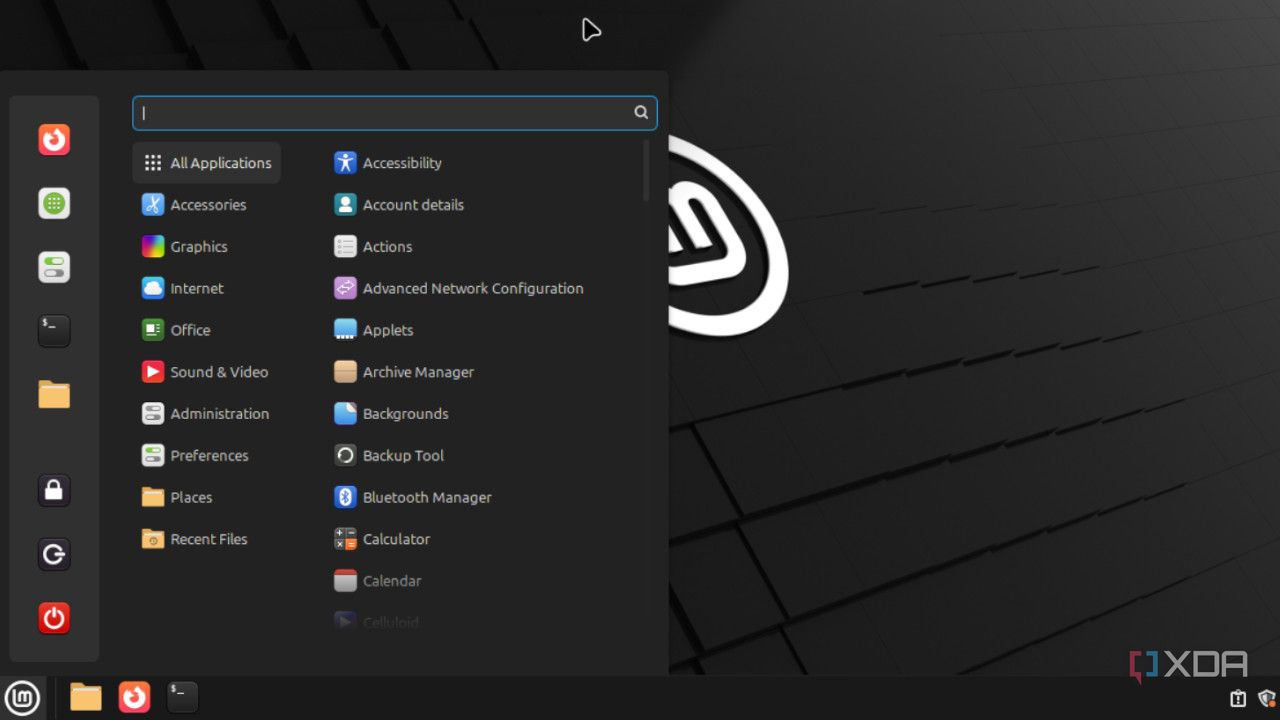The width and height of the screenshot is (1280, 720).
Task: Click the Linux Mint menu button in taskbar
Action: pyautogui.click(x=22, y=697)
